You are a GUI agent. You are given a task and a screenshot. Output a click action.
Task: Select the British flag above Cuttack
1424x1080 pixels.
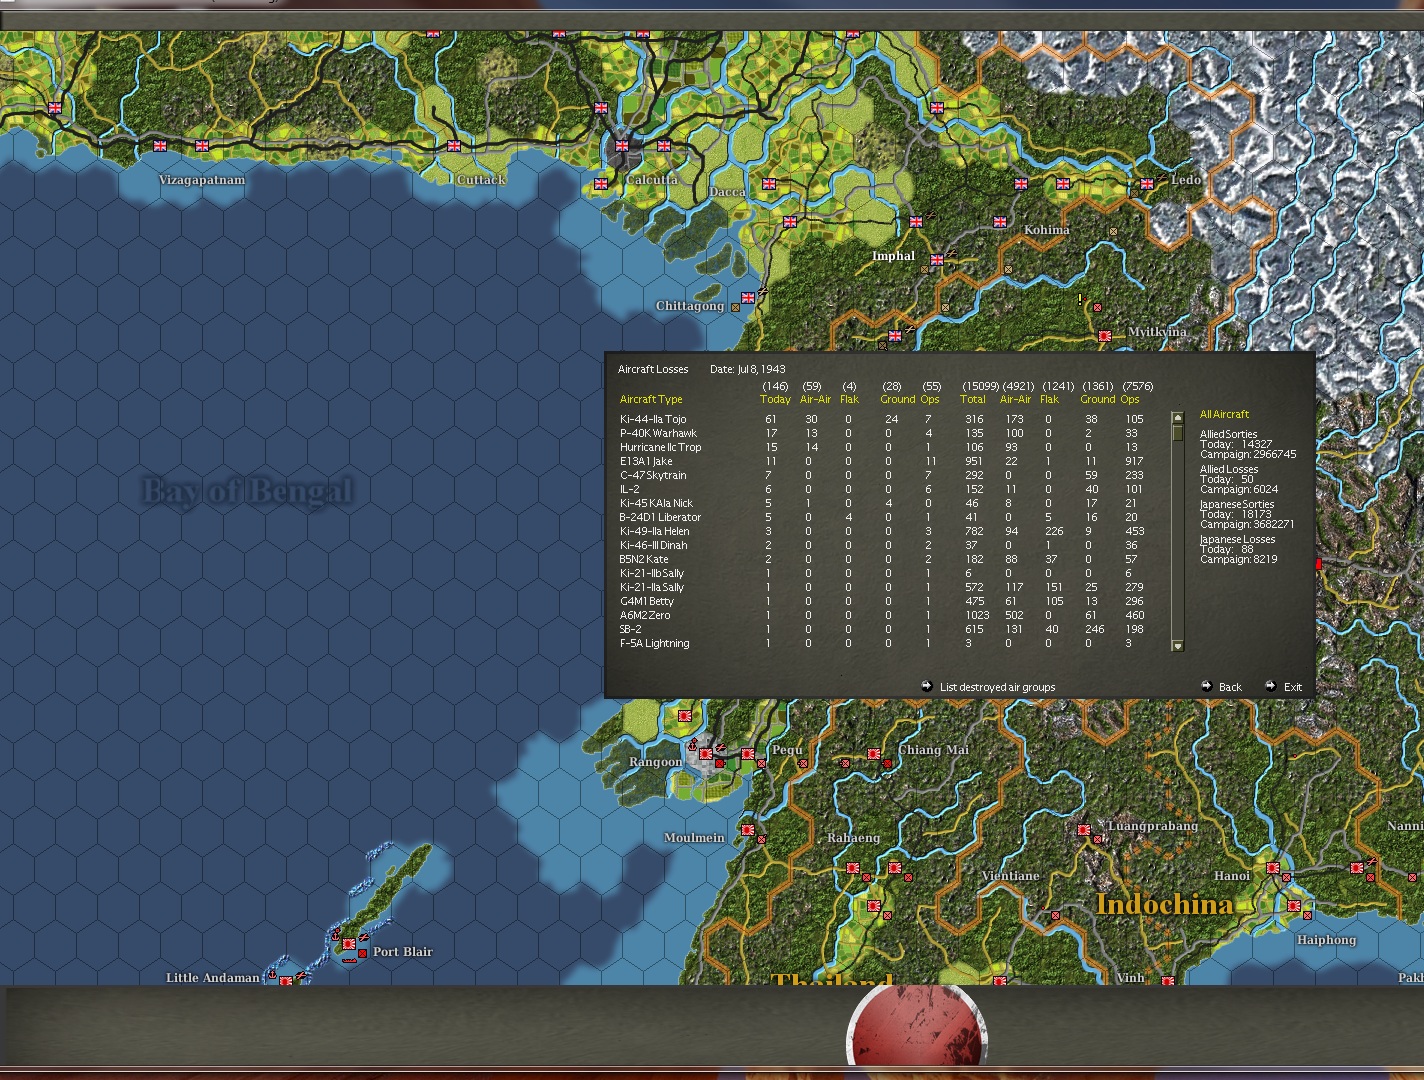tap(454, 146)
